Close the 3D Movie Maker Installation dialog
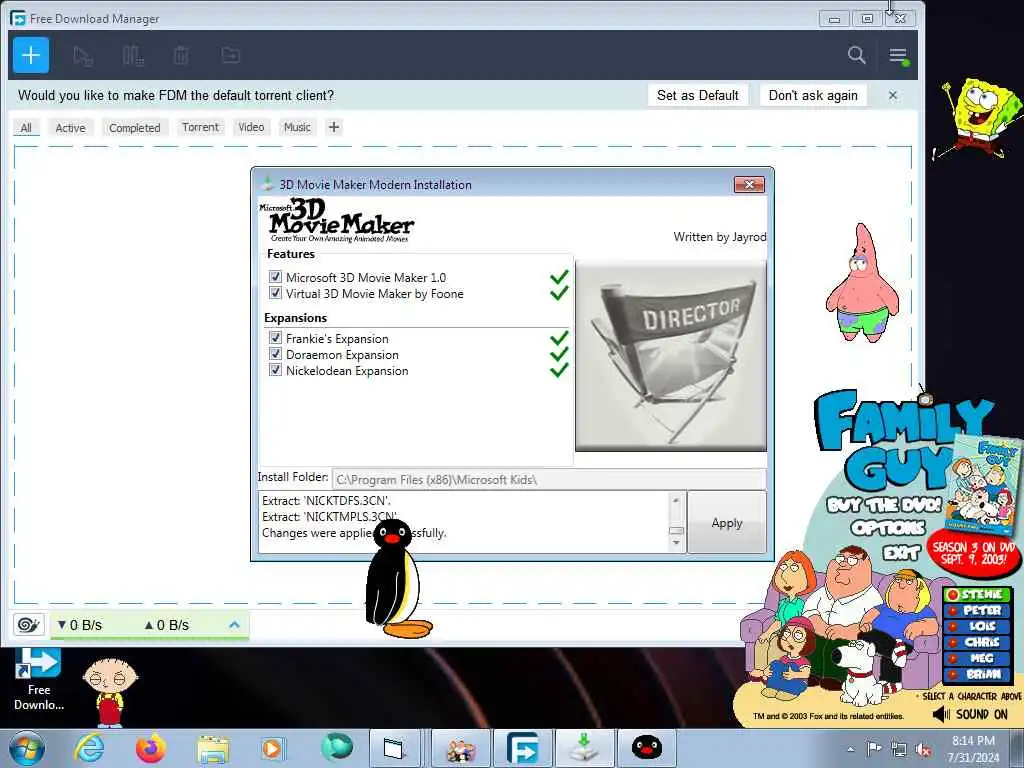The height and width of the screenshot is (768, 1024). (x=750, y=185)
